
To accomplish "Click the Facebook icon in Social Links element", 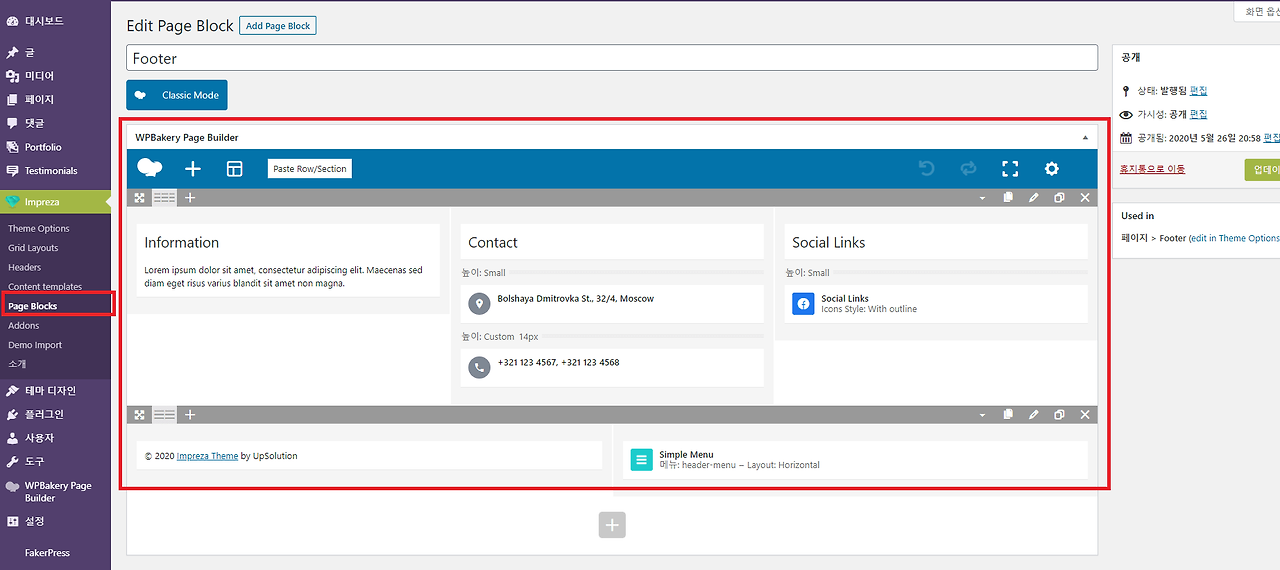I will point(803,303).
